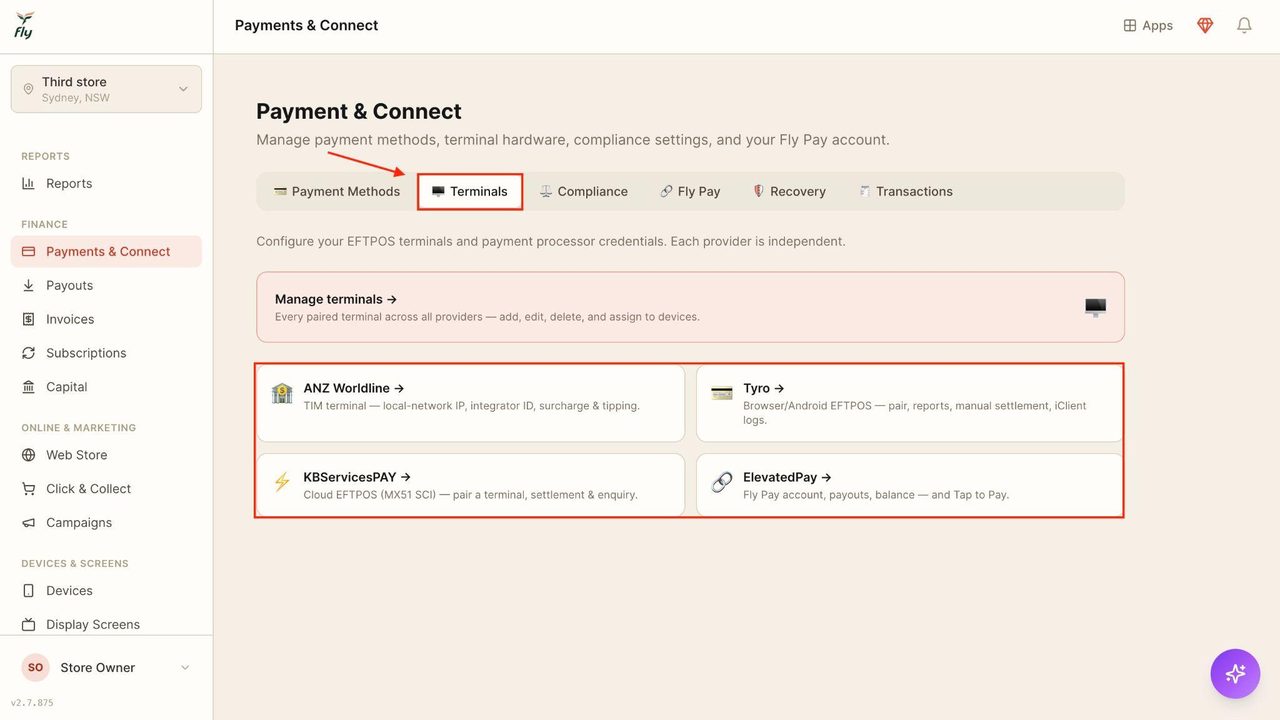Click the Payouts download arrow icon
Image resolution: width=1280 pixels, height=720 pixels.
[28, 286]
